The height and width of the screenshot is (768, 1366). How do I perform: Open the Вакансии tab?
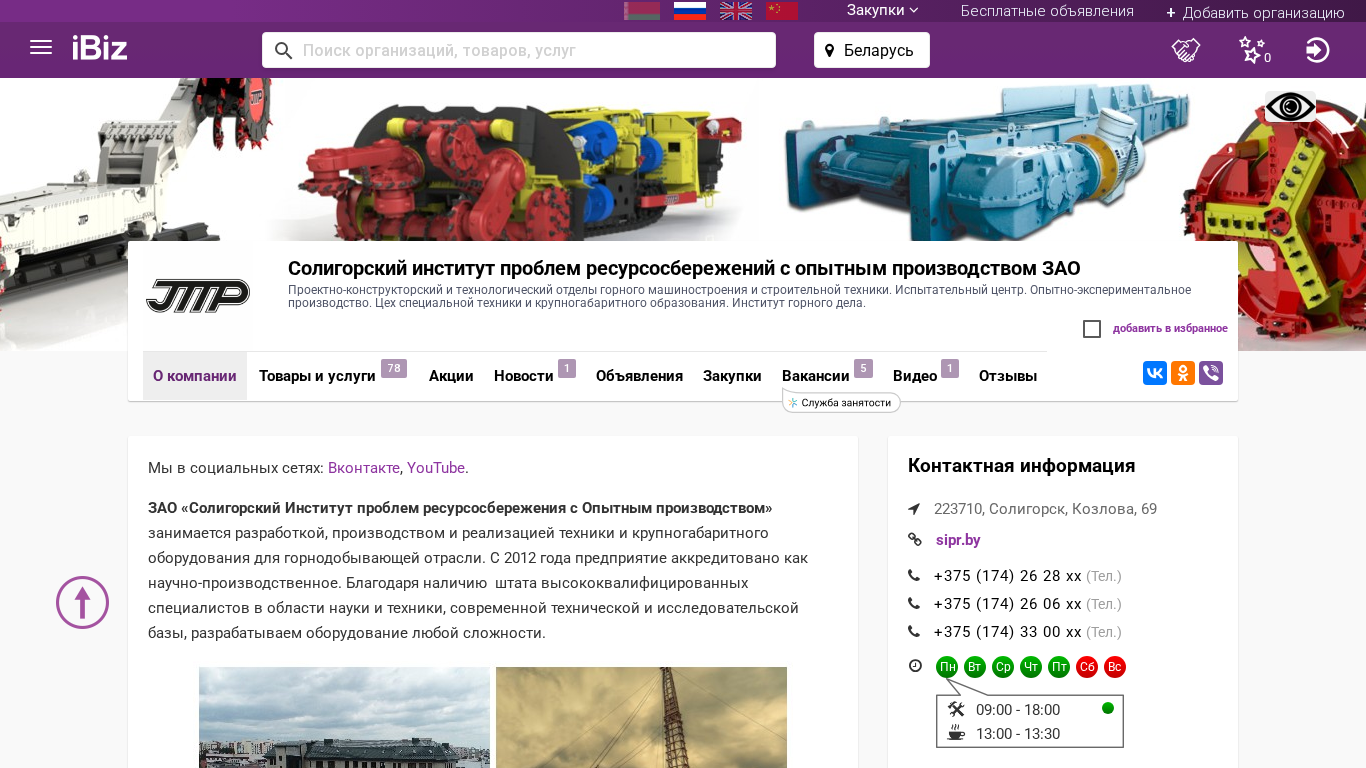(x=827, y=376)
